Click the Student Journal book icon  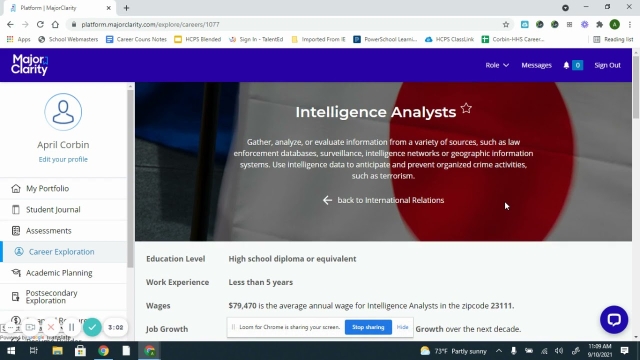(16, 210)
